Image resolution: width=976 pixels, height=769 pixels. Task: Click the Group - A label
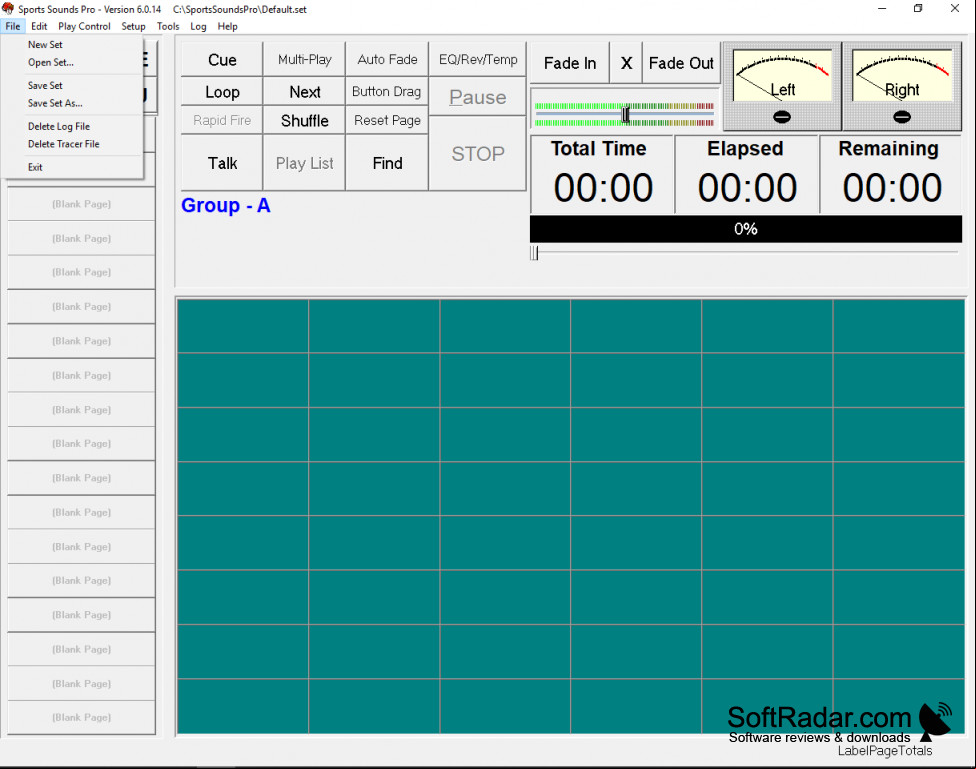(x=225, y=205)
